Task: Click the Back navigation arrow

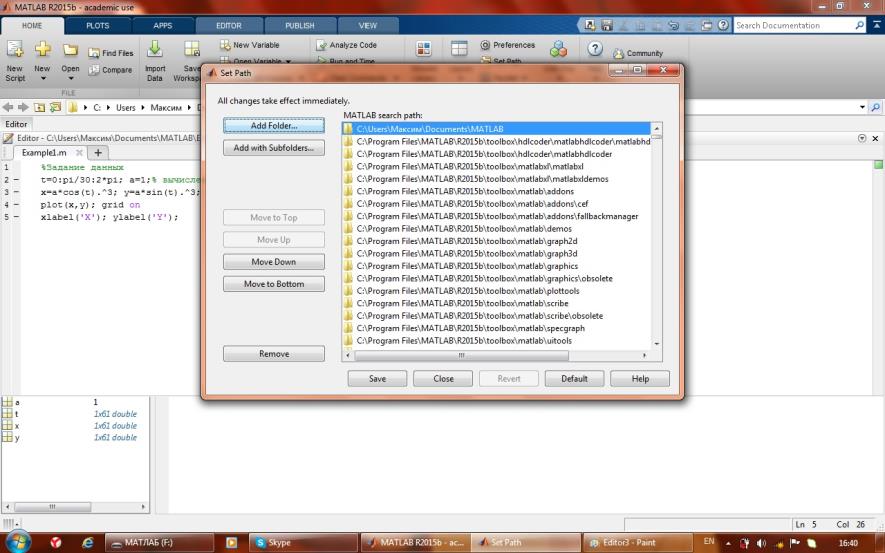Action: (x=7, y=107)
